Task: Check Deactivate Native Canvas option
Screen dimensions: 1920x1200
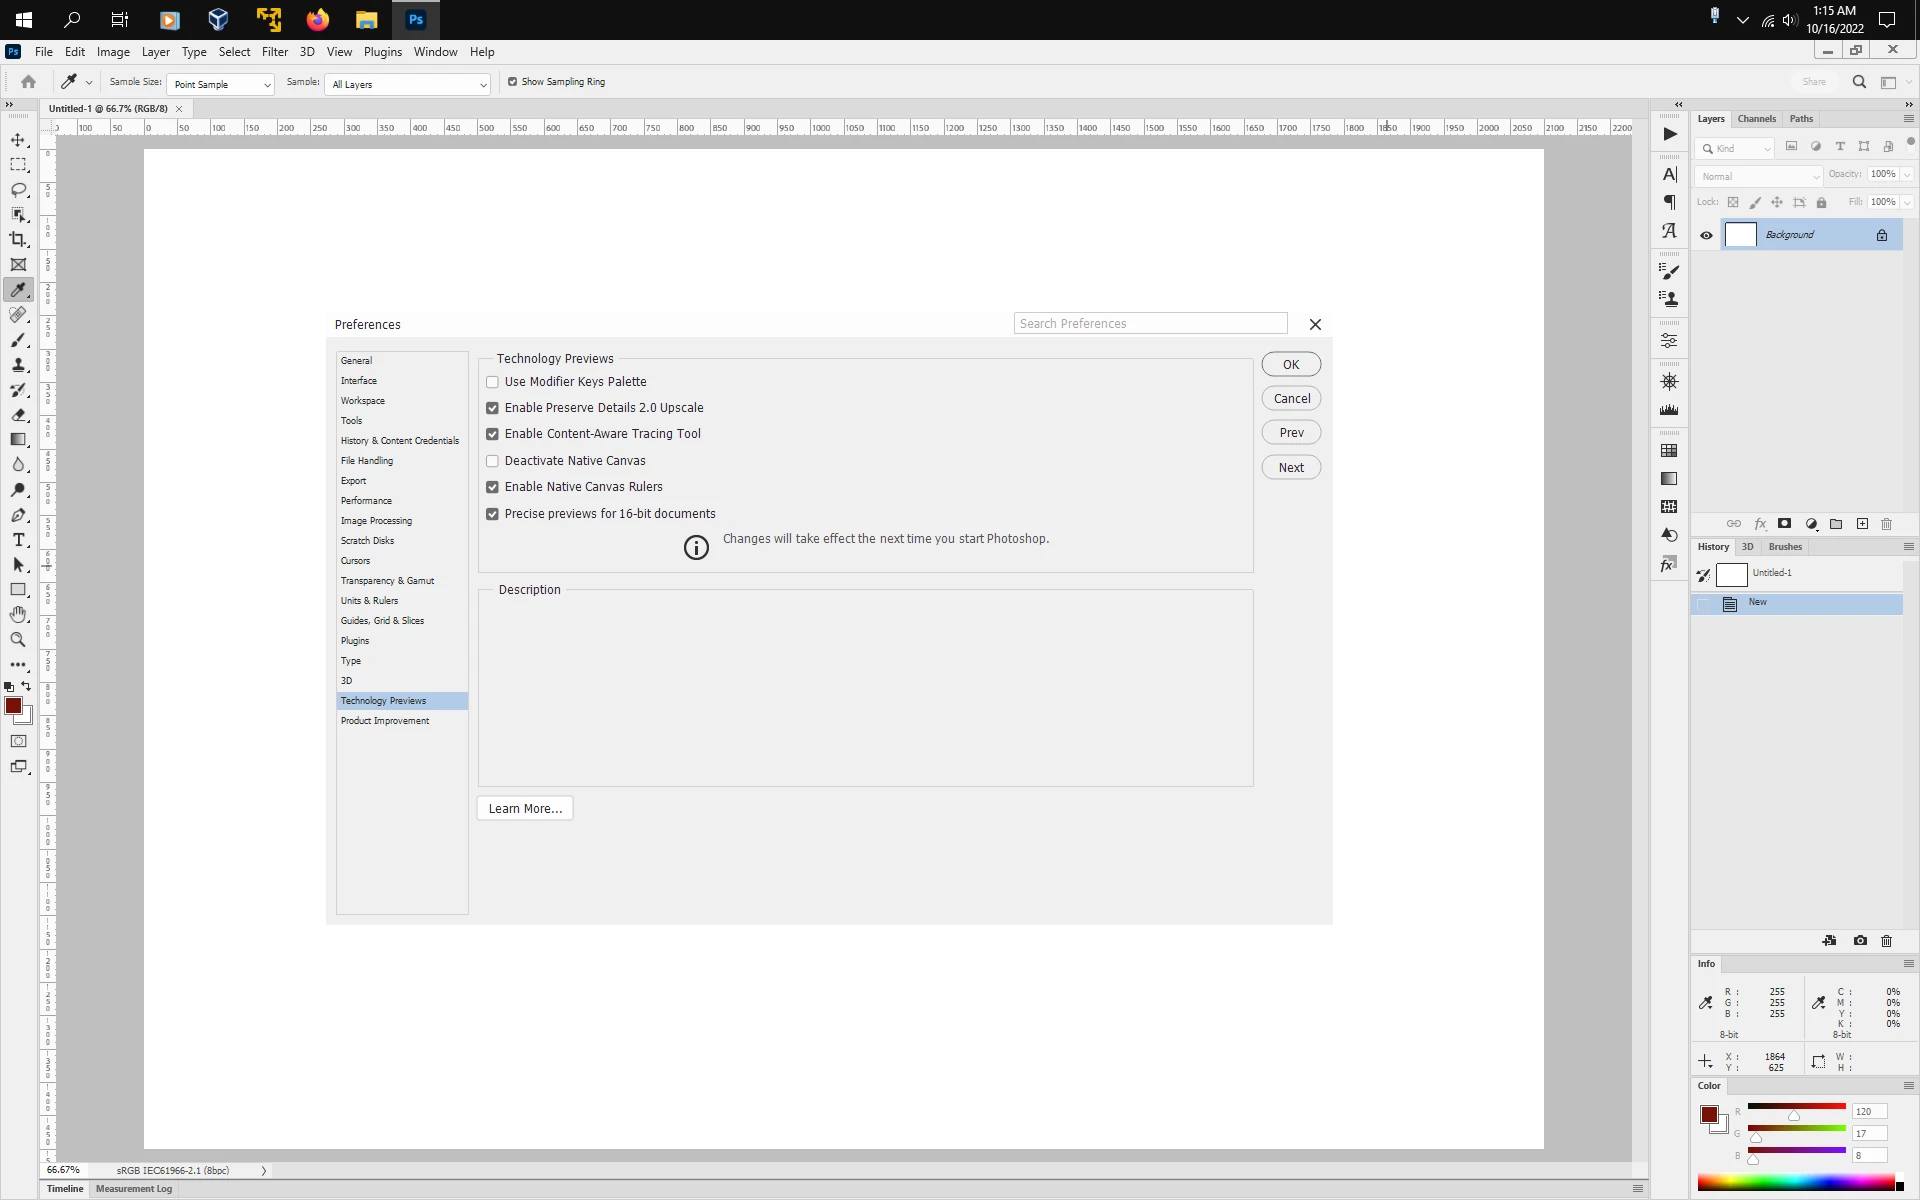Action: pos(492,461)
